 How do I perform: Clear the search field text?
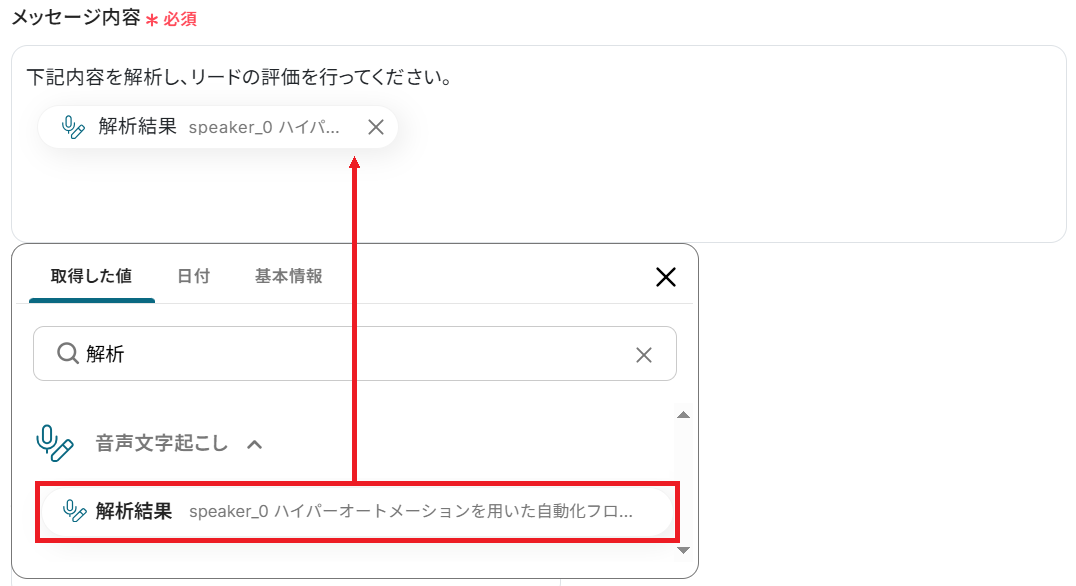tap(644, 355)
